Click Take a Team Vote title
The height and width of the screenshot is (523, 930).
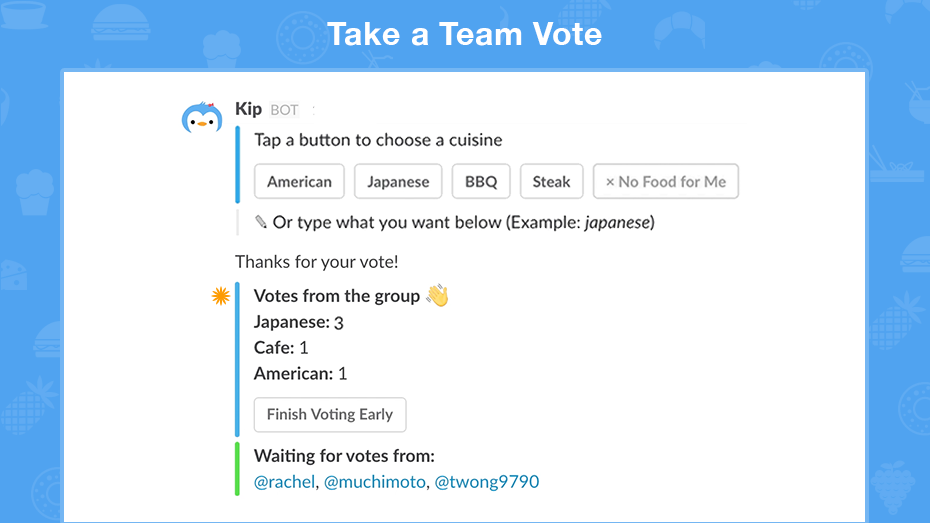pos(464,34)
